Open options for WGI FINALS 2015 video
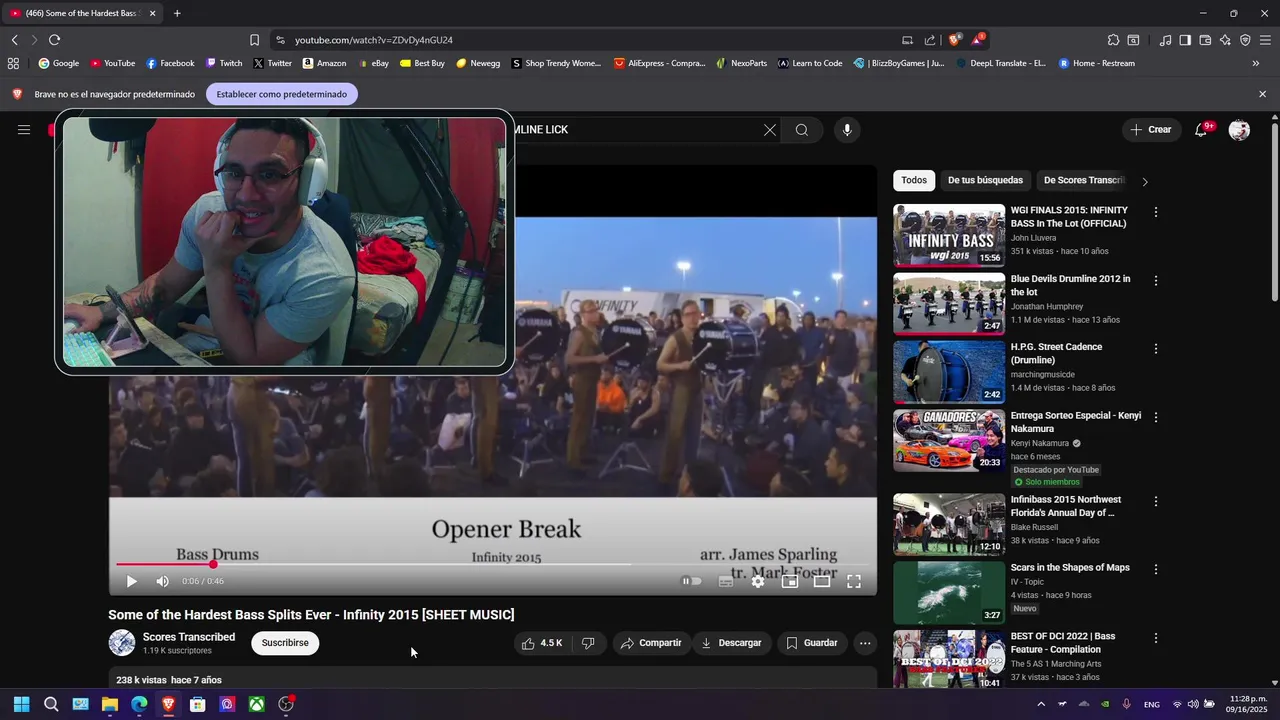Screen dimensions: 1280x720 click(x=1156, y=212)
